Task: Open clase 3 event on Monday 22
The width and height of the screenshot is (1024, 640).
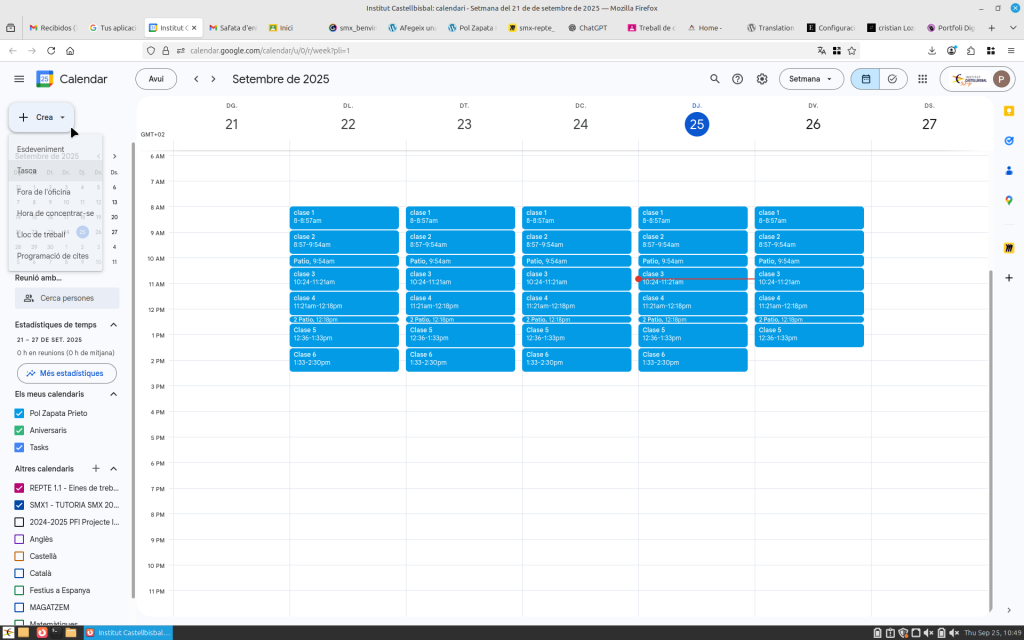Action: (x=346, y=278)
